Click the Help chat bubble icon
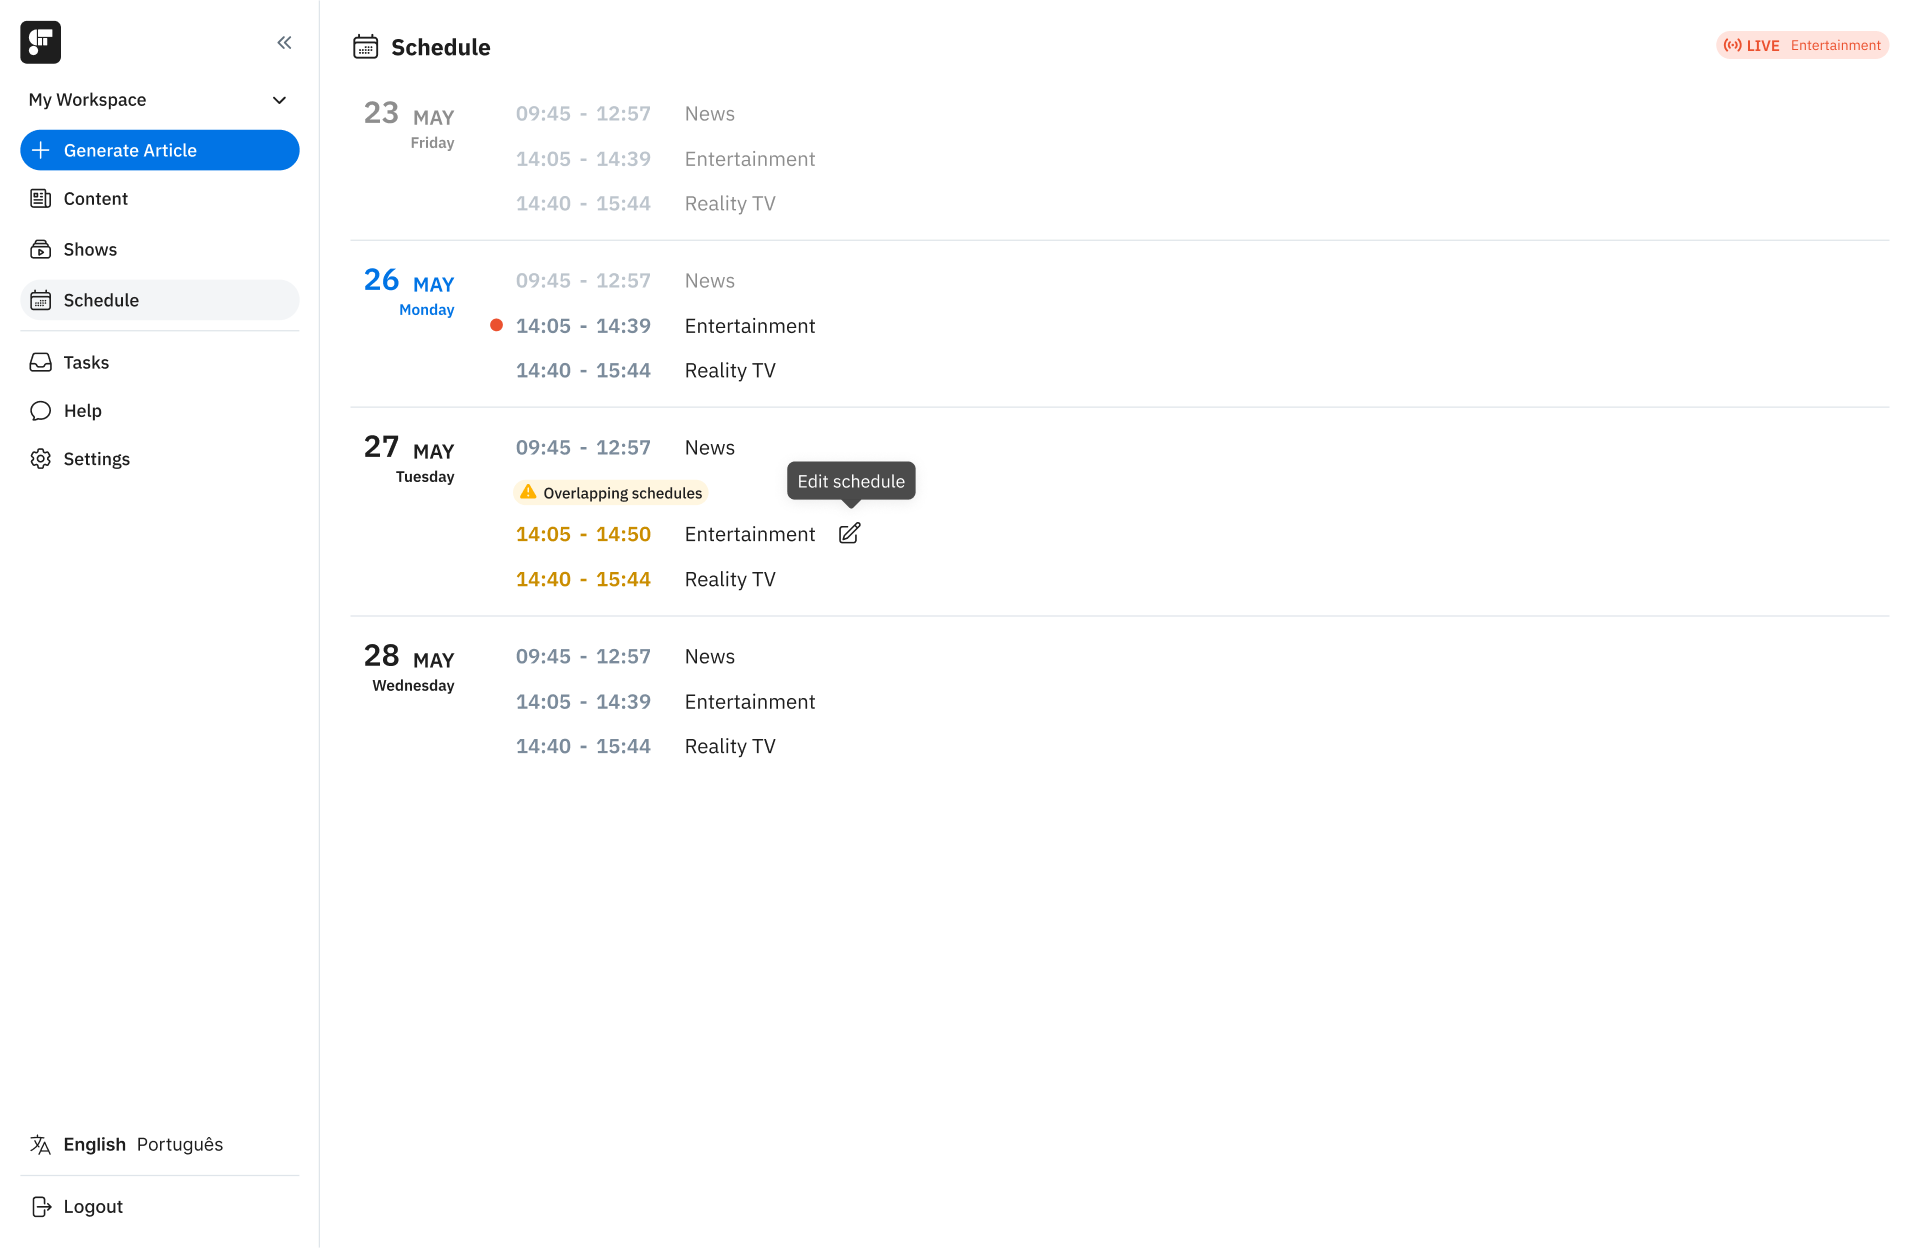This screenshot has height=1248, width=1920. coord(41,411)
